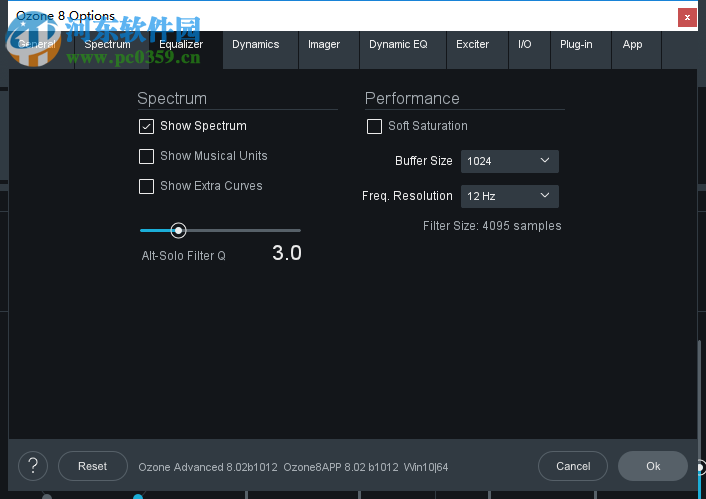Enable Soft Saturation checkbox
Screen dimensions: 706x499
point(374,127)
